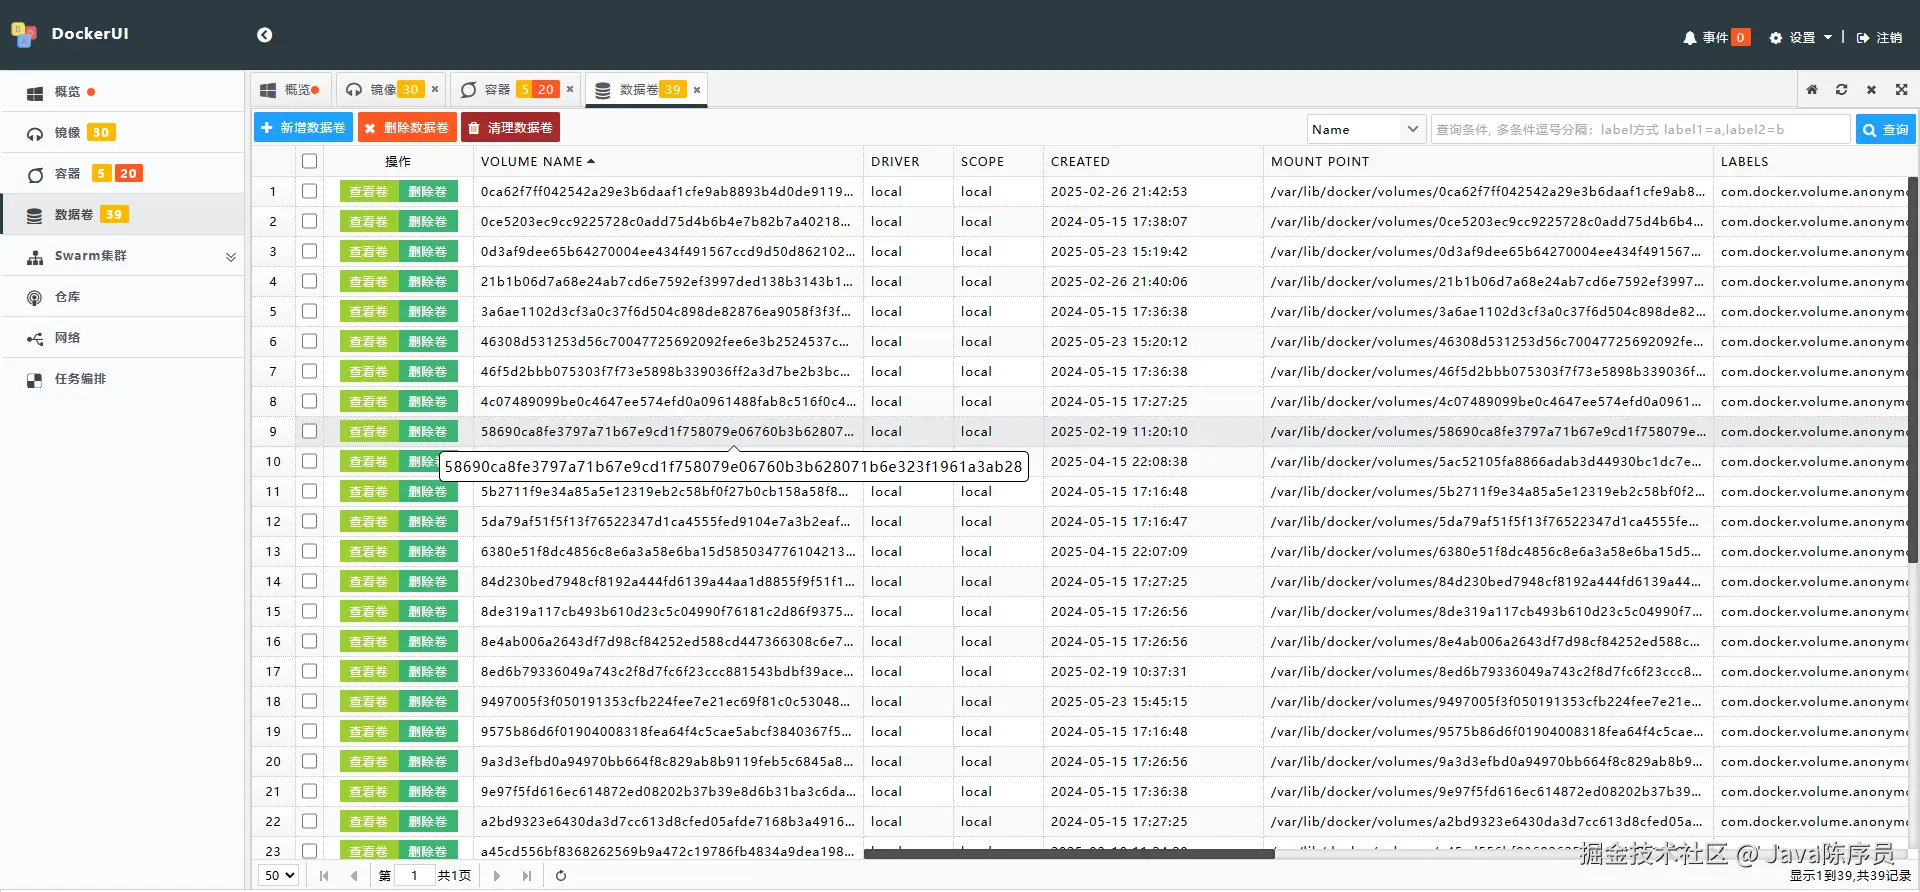Refresh the current tab with the reload icon
The image size is (1920, 892).
pyautogui.click(x=1842, y=90)
